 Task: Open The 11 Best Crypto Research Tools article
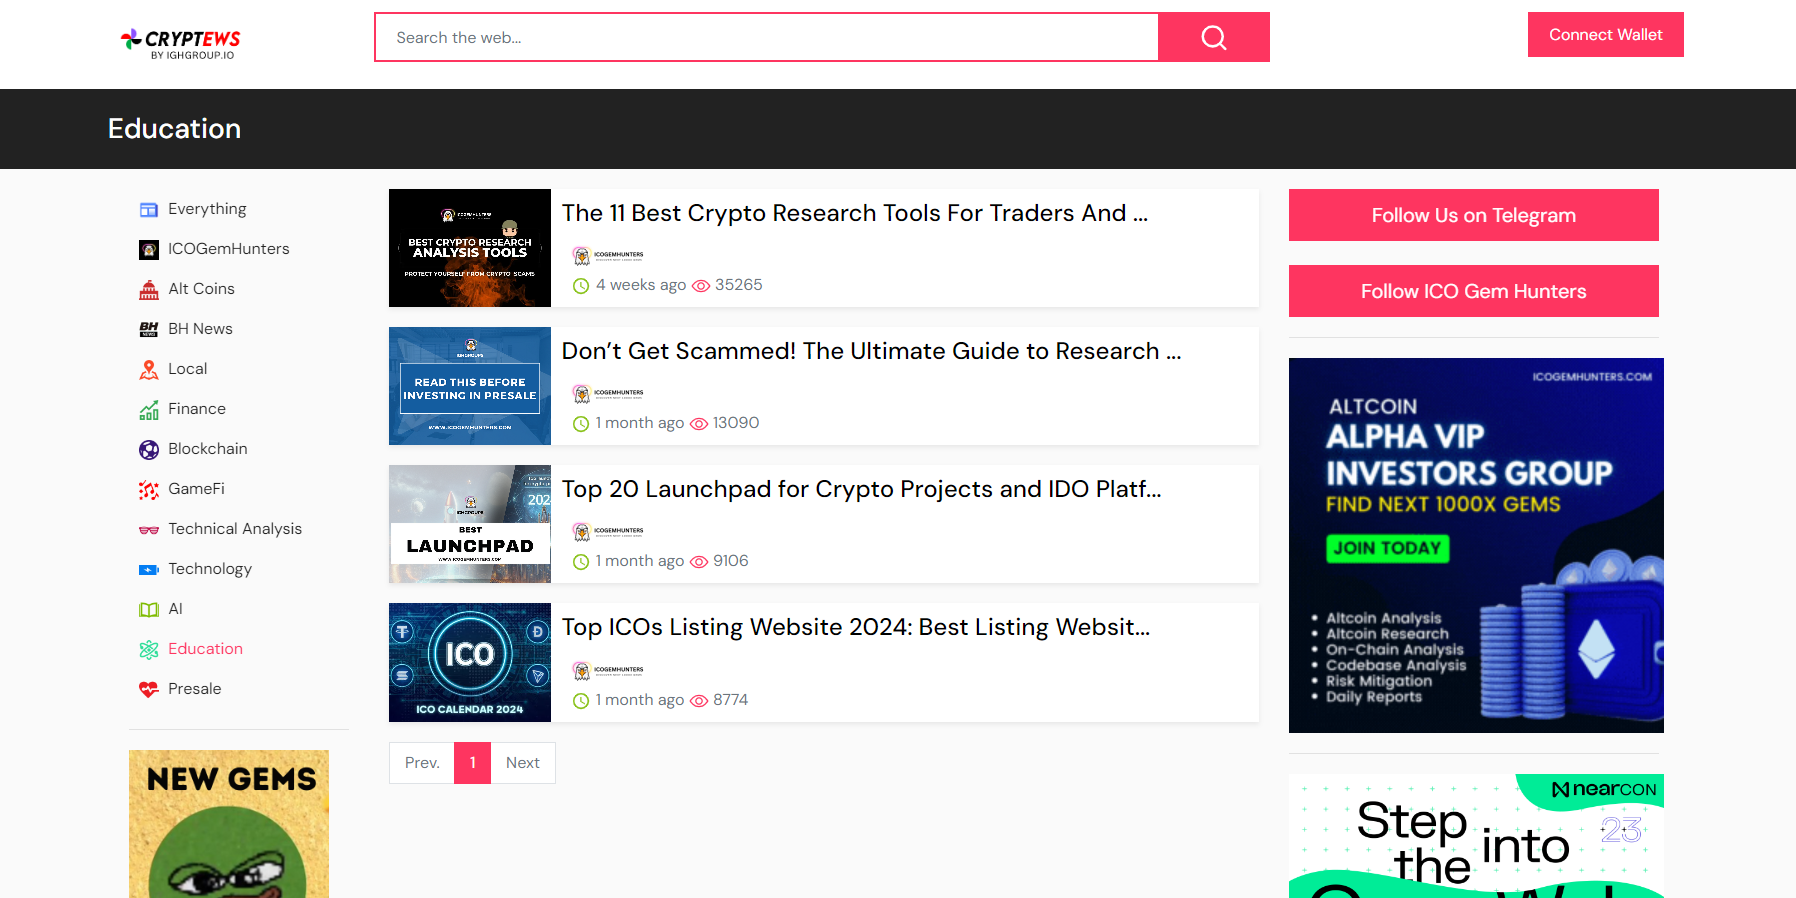855,213
